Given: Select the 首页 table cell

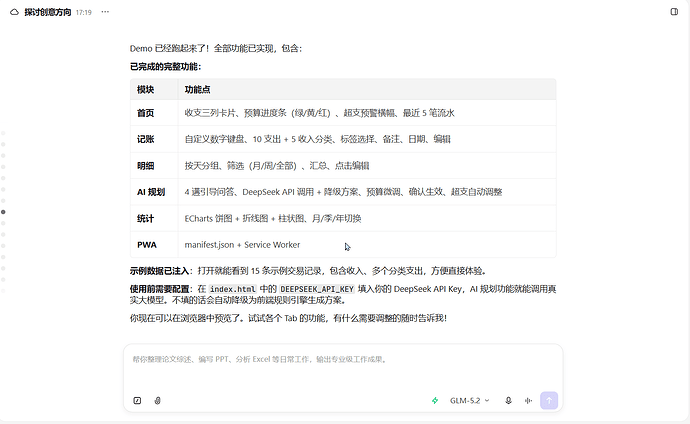Looking at the screenshot, I should (154, 113).
